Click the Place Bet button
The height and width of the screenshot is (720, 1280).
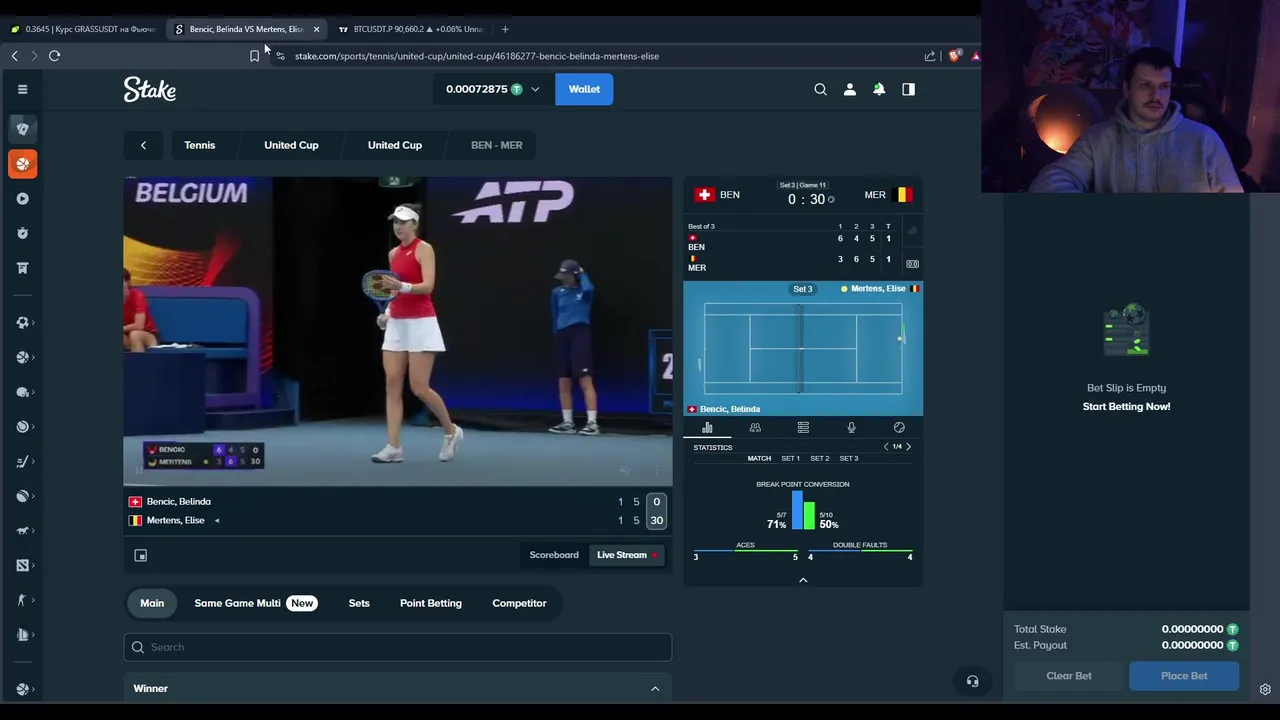(x=1184, y=676)
